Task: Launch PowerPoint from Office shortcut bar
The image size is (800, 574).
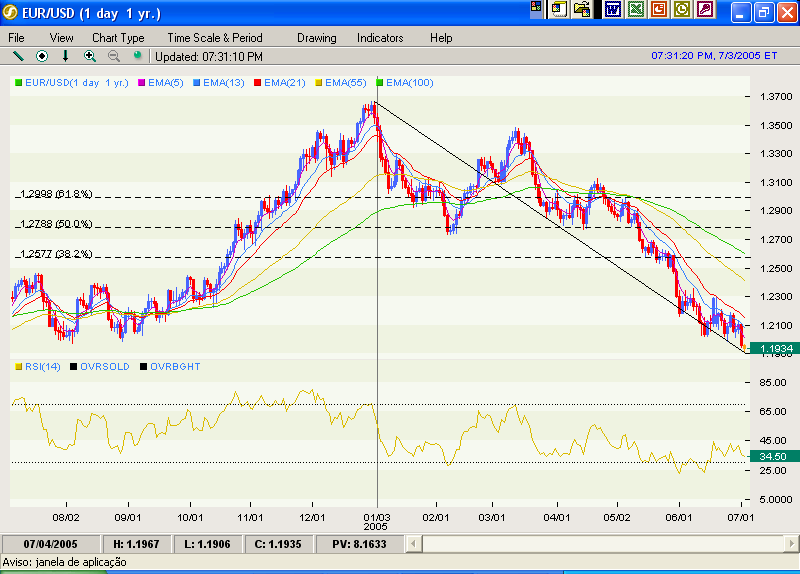Action: tap(659, 10)
